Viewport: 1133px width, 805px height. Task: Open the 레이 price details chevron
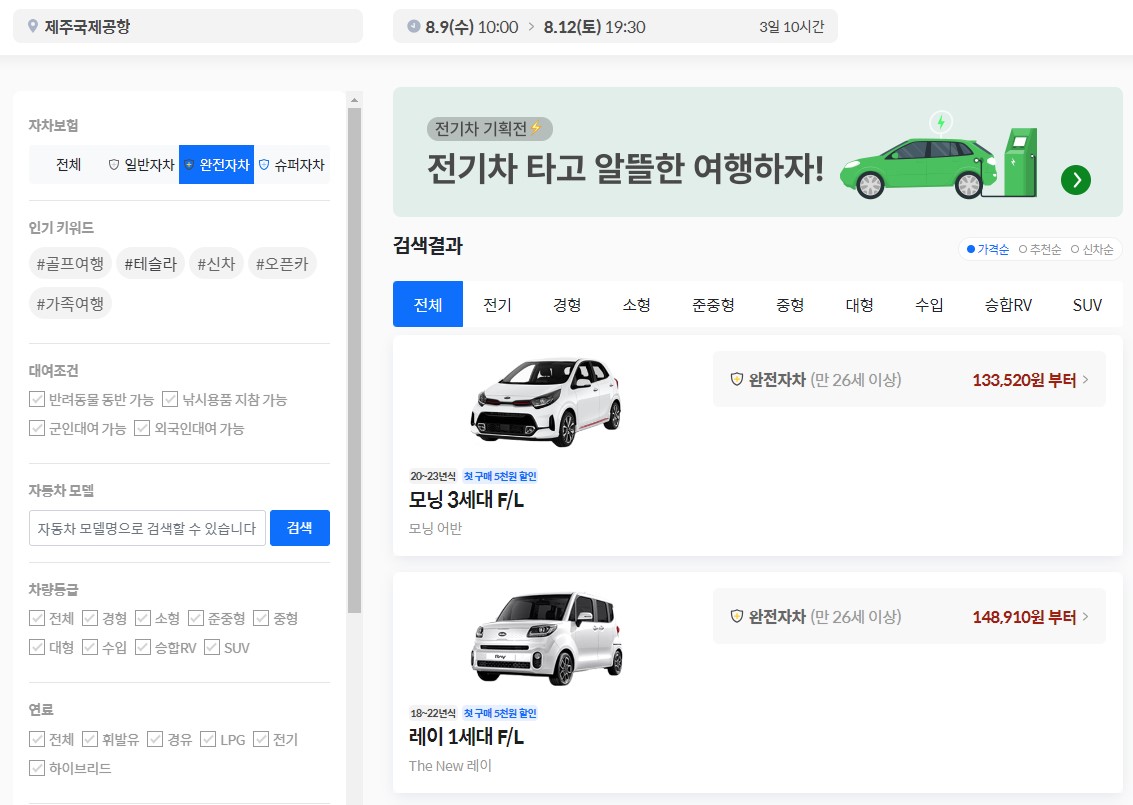pyautogui.click(x=1085, y=616)
